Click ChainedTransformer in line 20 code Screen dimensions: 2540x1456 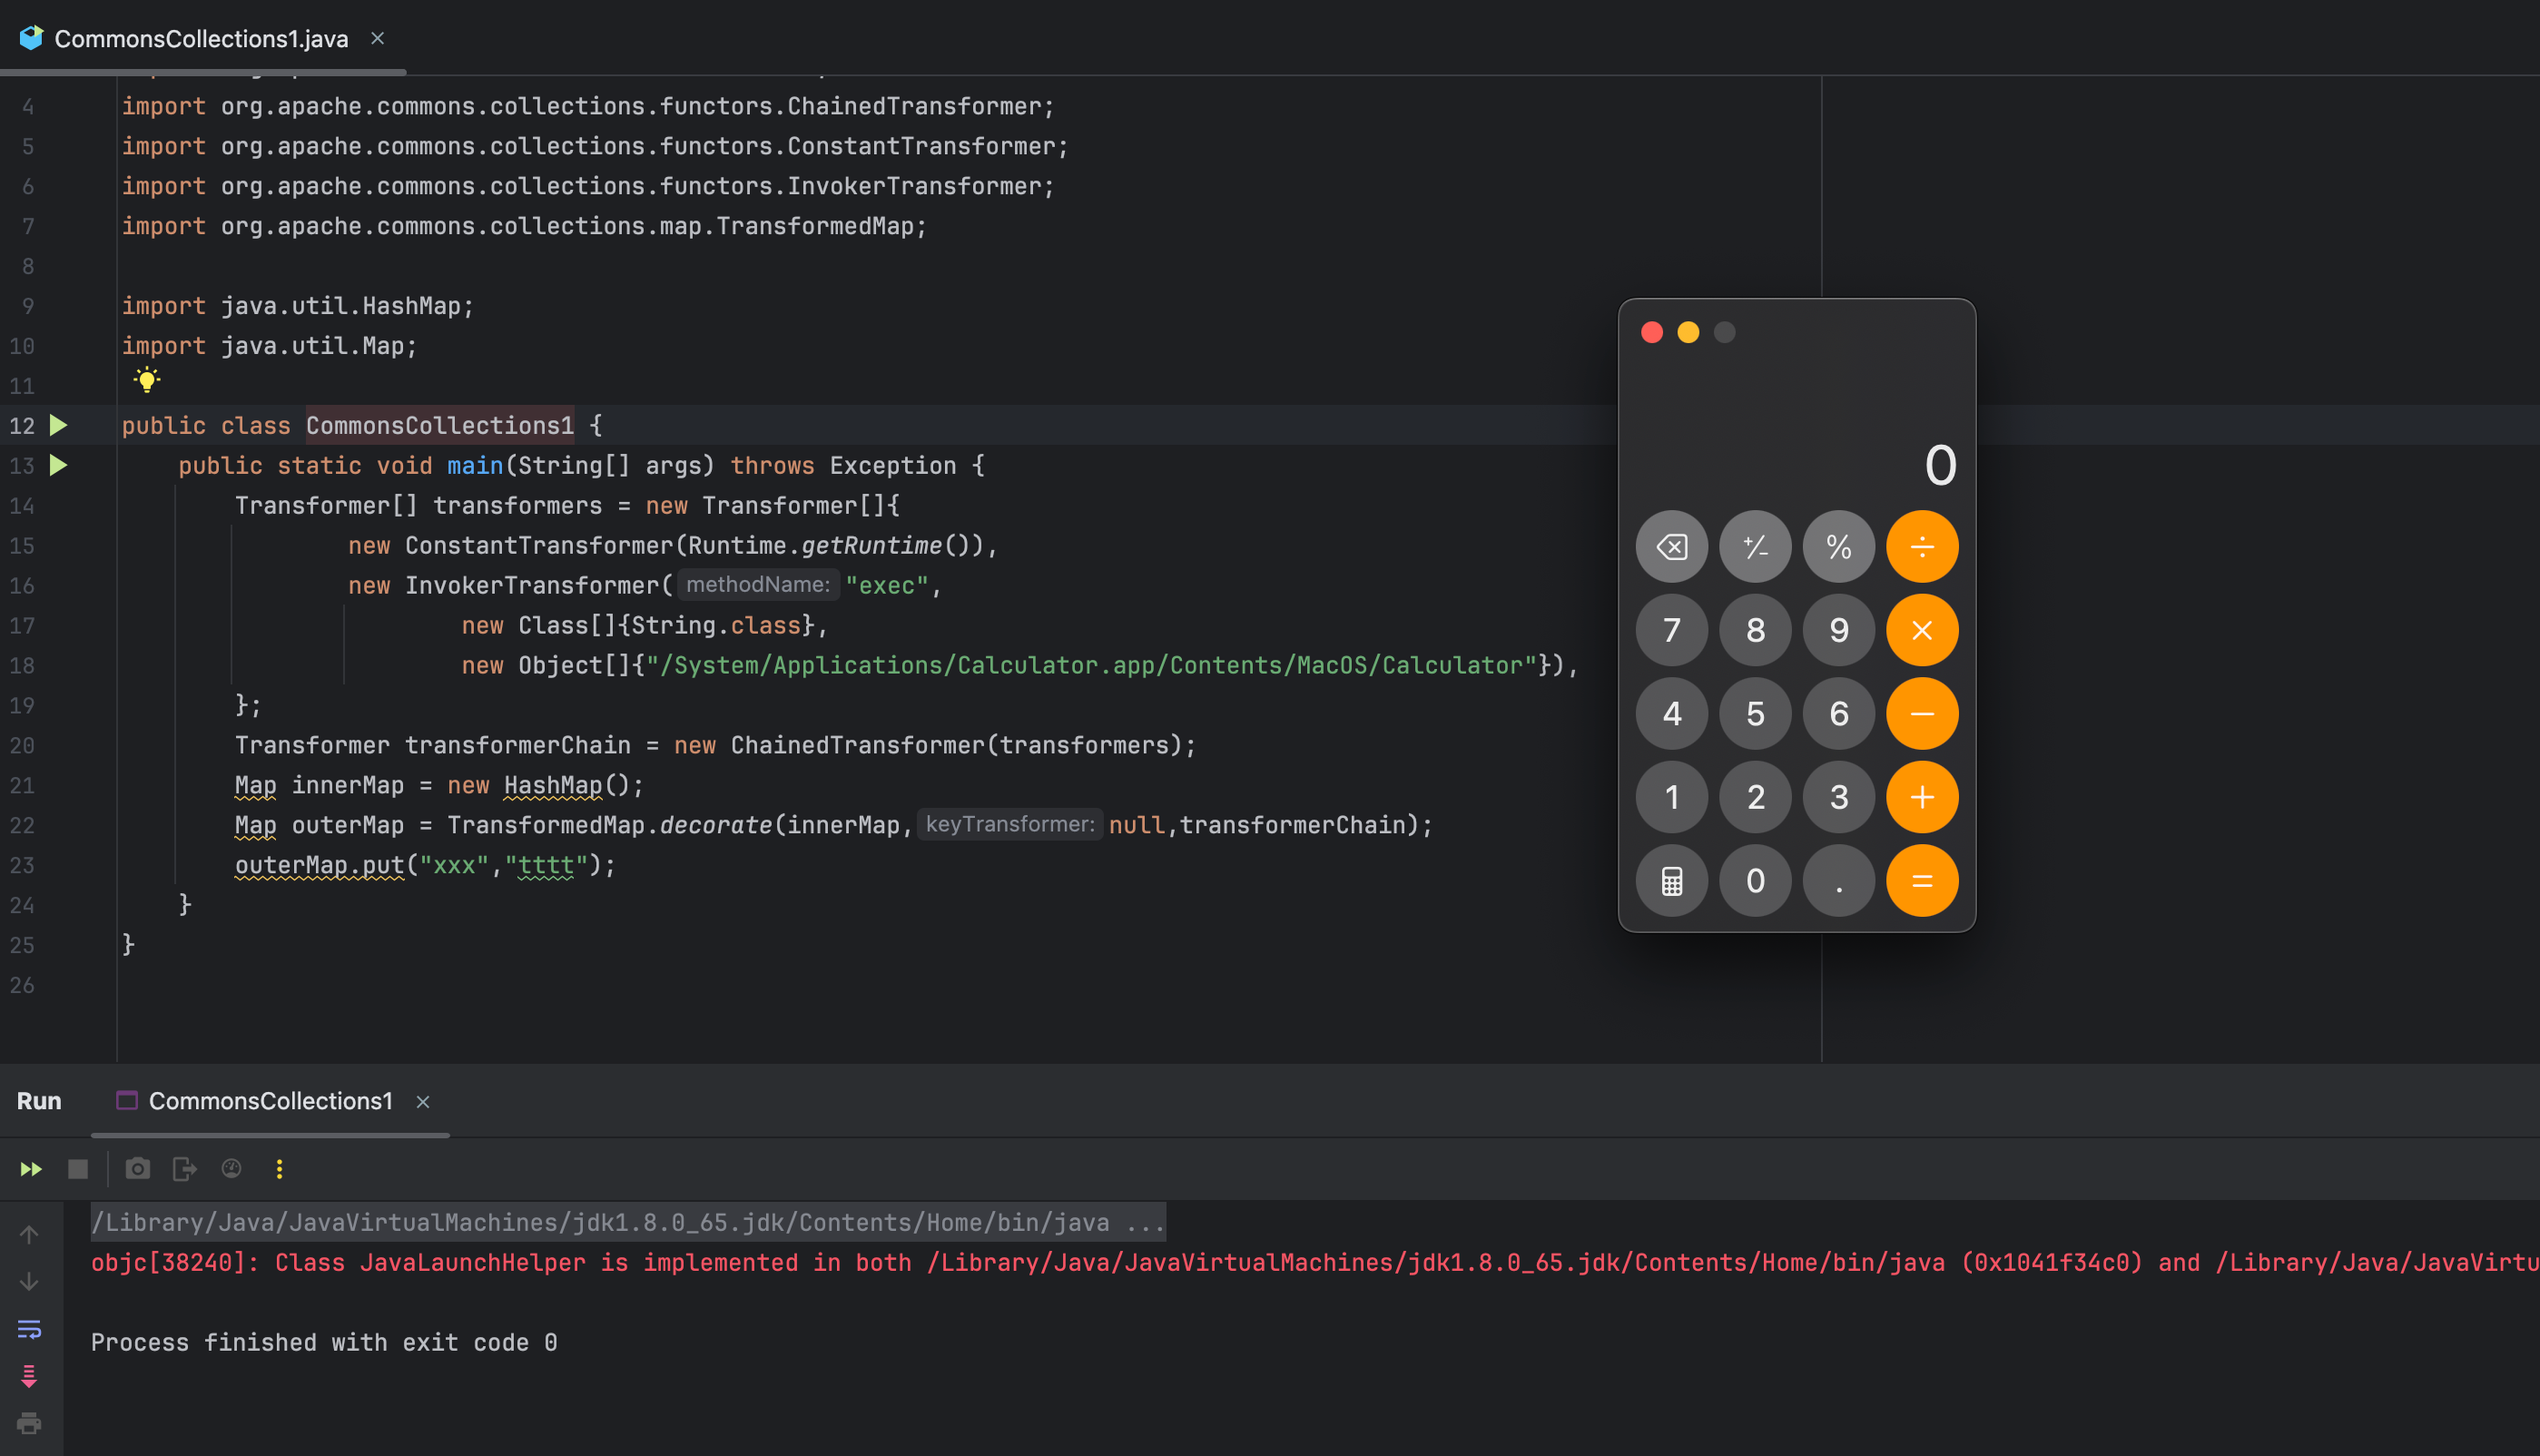pos(857,745)
